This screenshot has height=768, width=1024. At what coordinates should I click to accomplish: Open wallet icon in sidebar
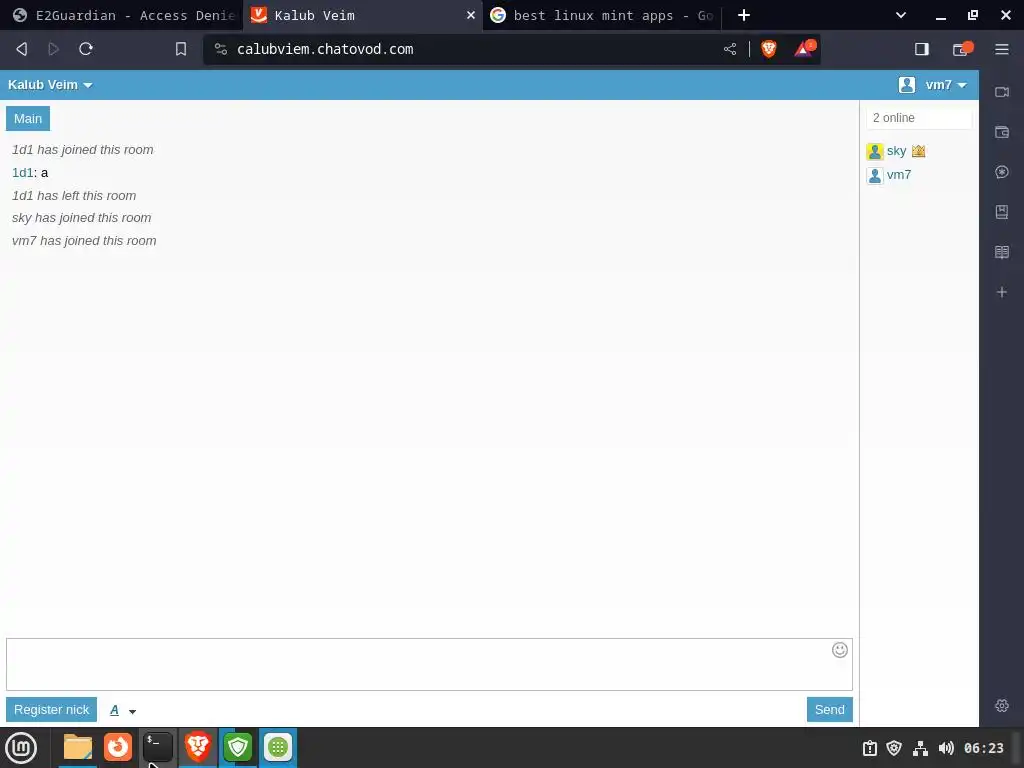pos(1002,133)
